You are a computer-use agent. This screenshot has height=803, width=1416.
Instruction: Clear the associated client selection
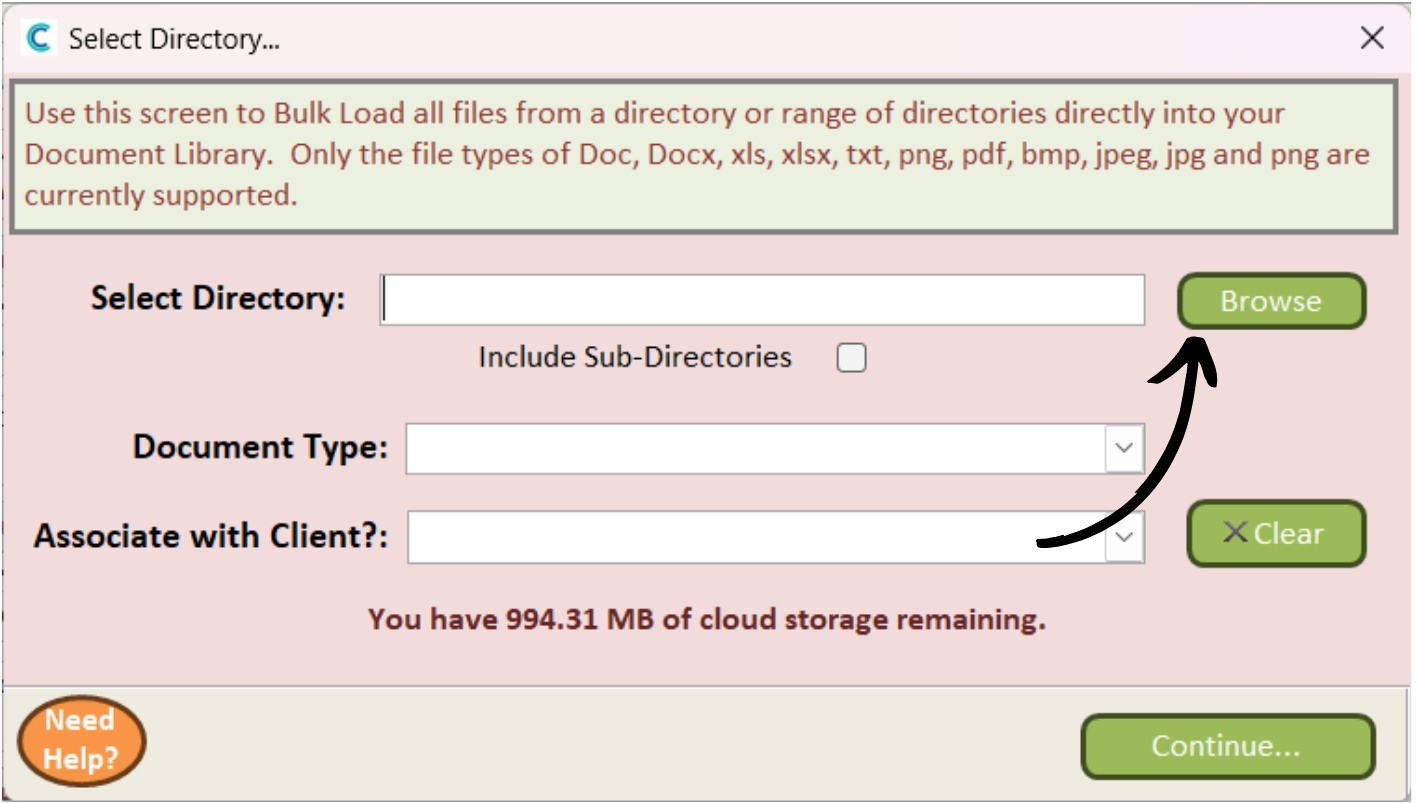pos(1276,533)
